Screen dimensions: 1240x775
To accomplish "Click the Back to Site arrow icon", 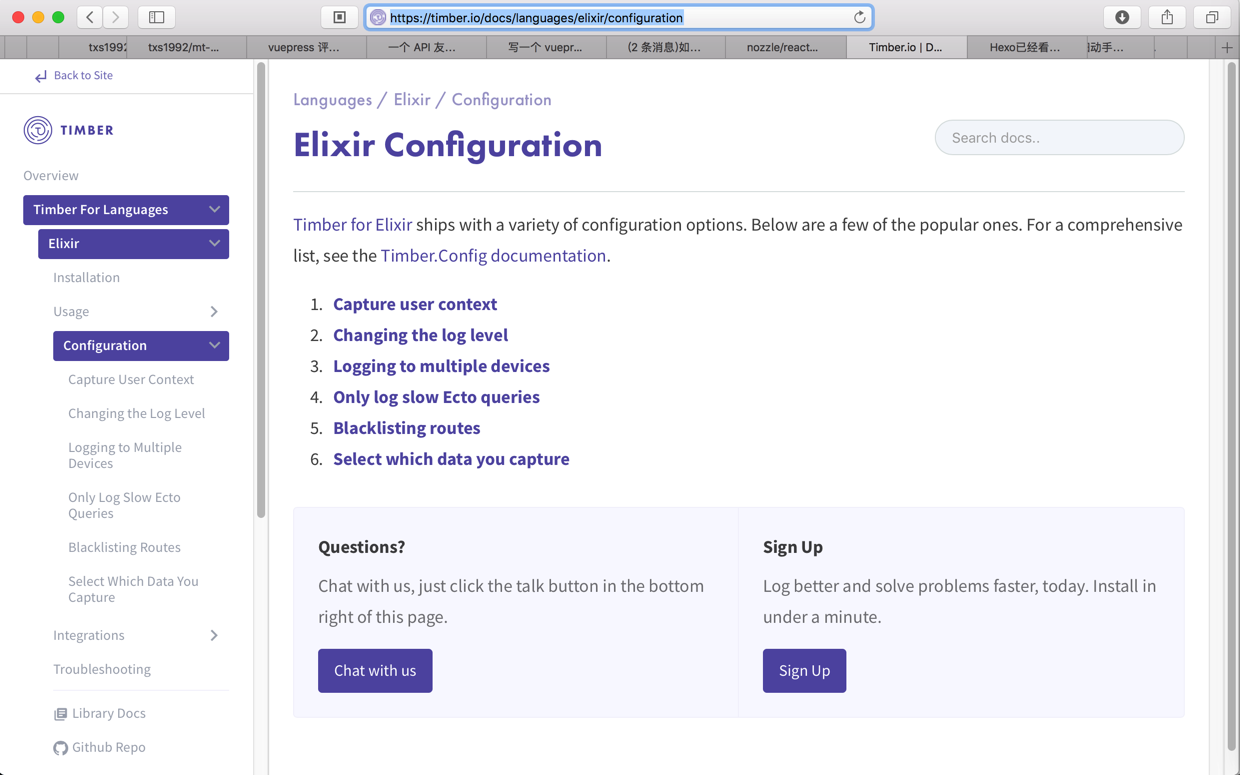I will point(41,76).
